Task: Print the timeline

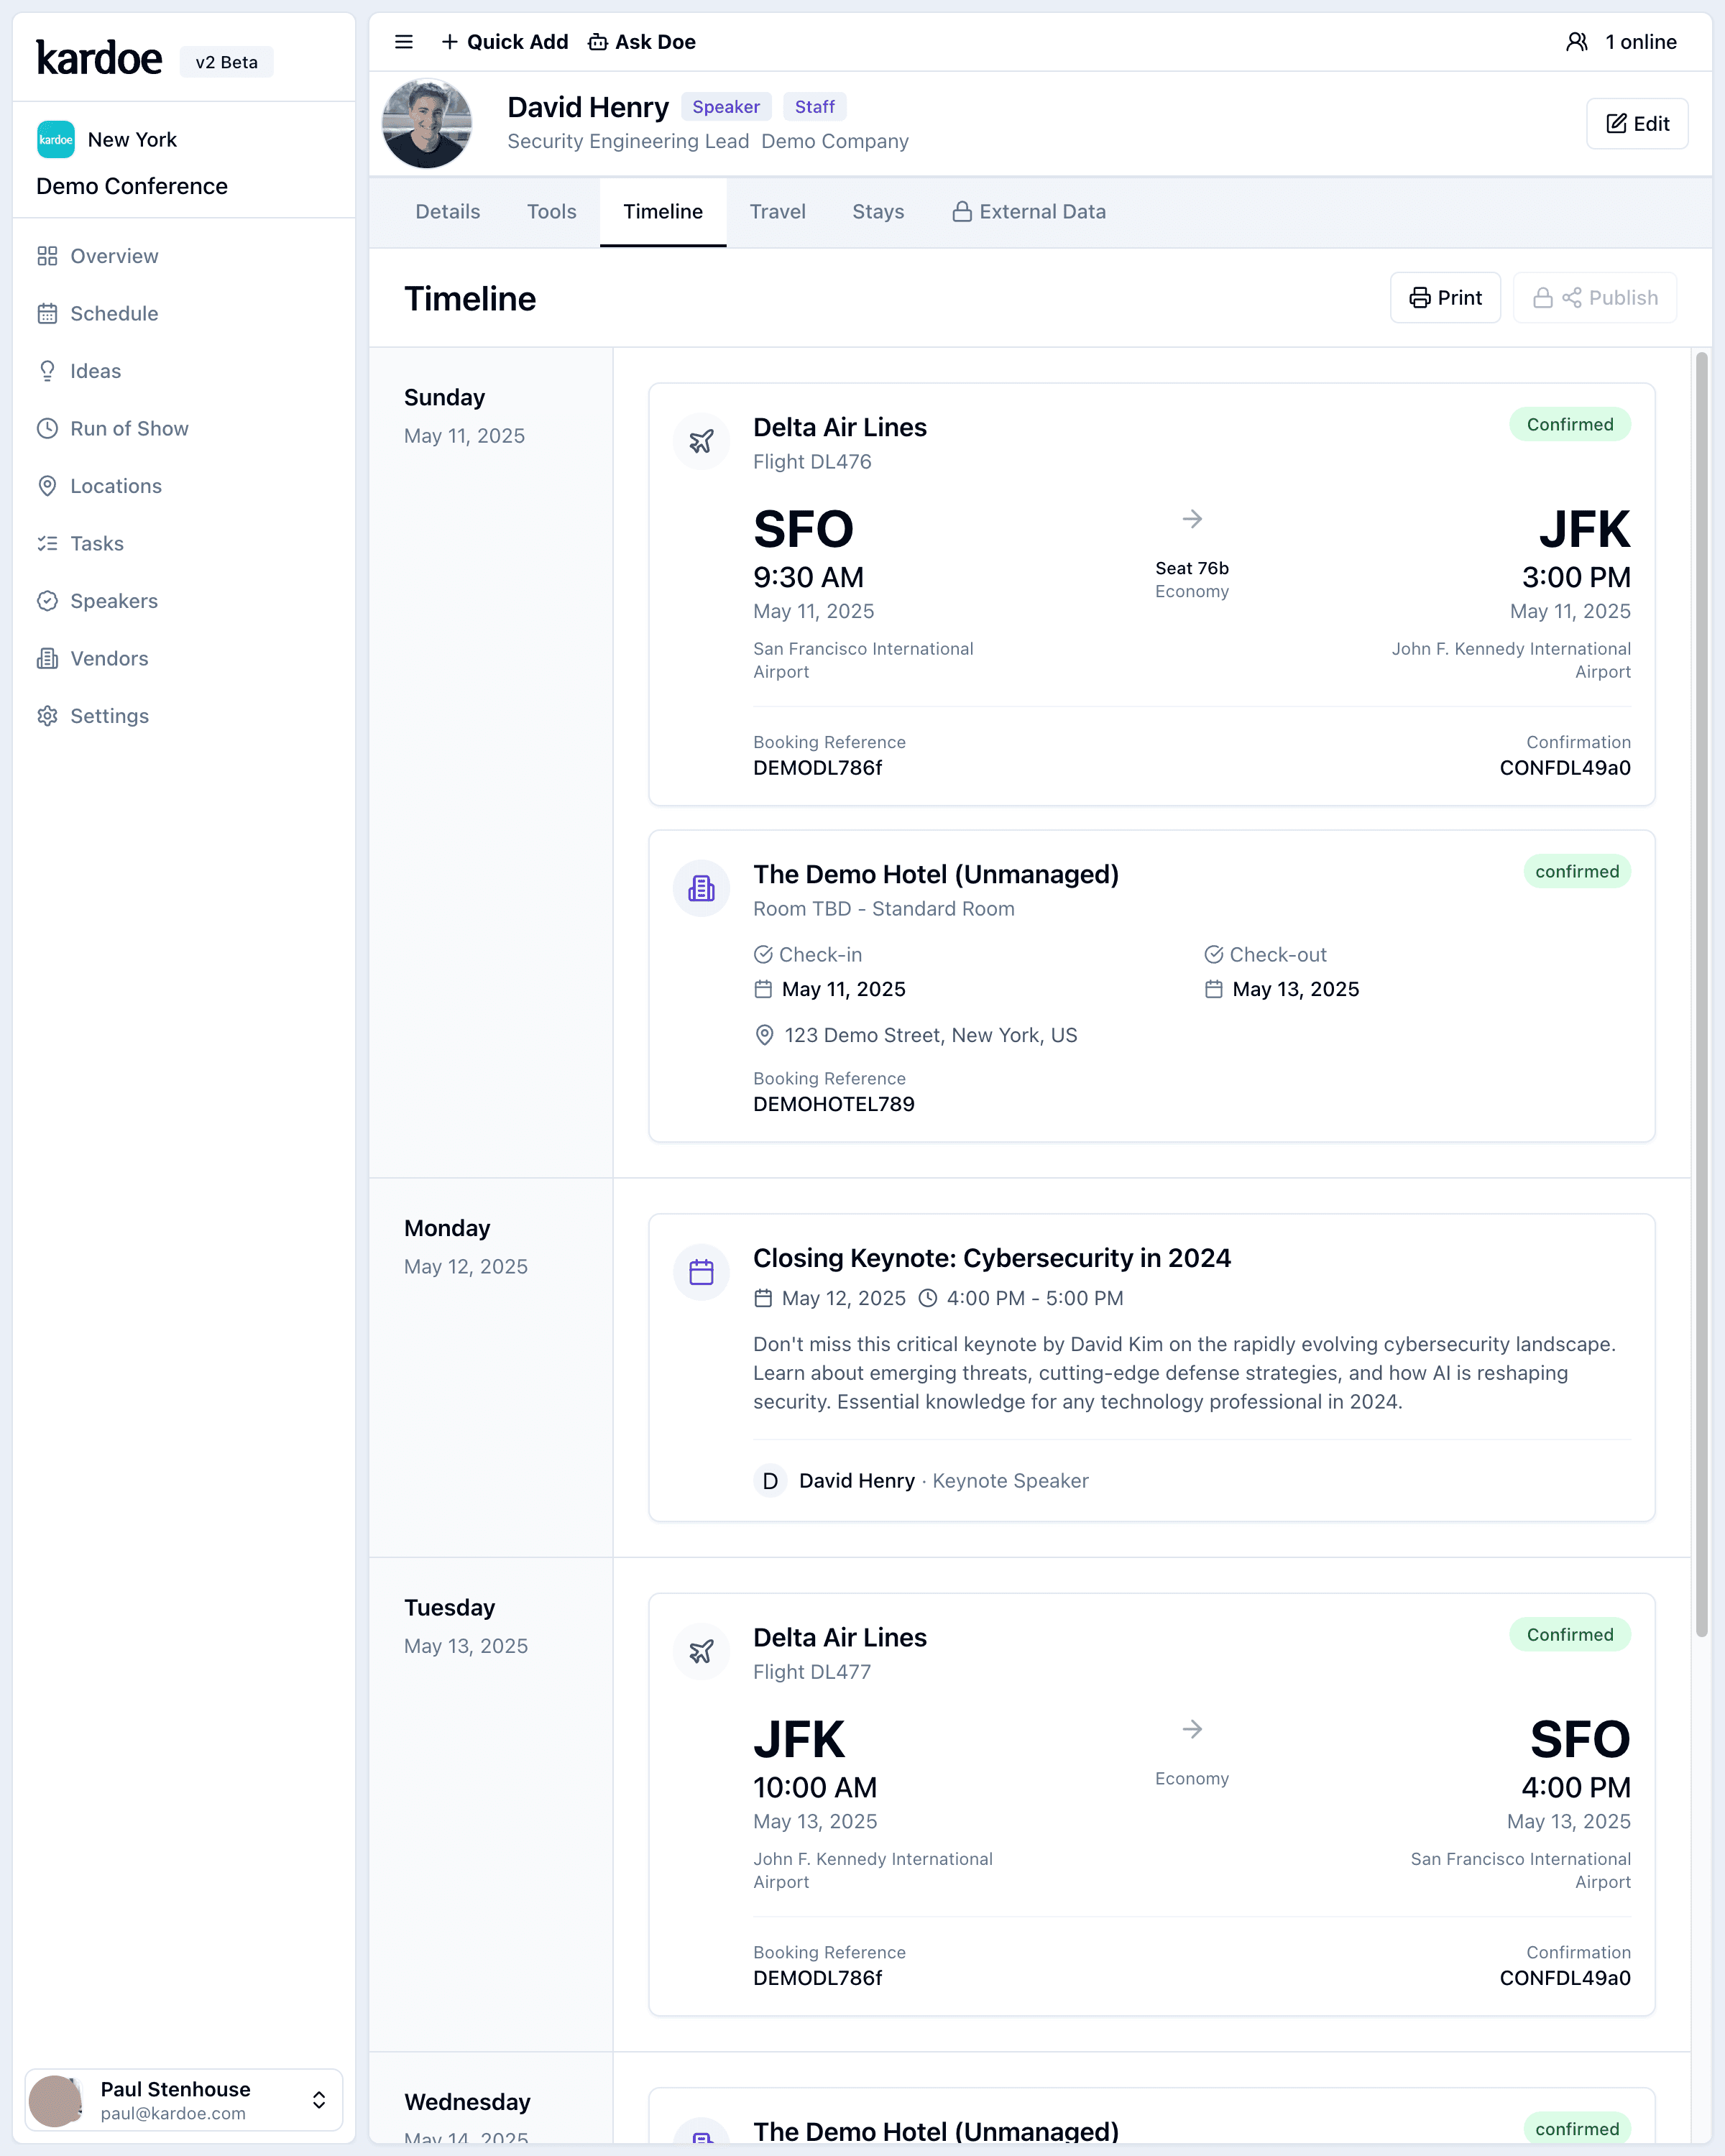Action: click(x=1445, y=298)
